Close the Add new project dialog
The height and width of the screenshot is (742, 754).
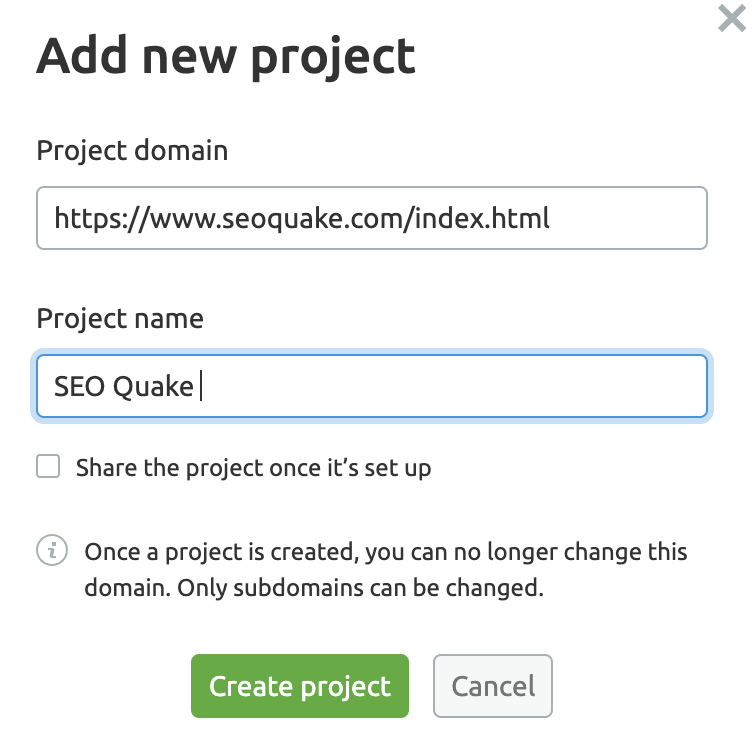tap(731, 18)
